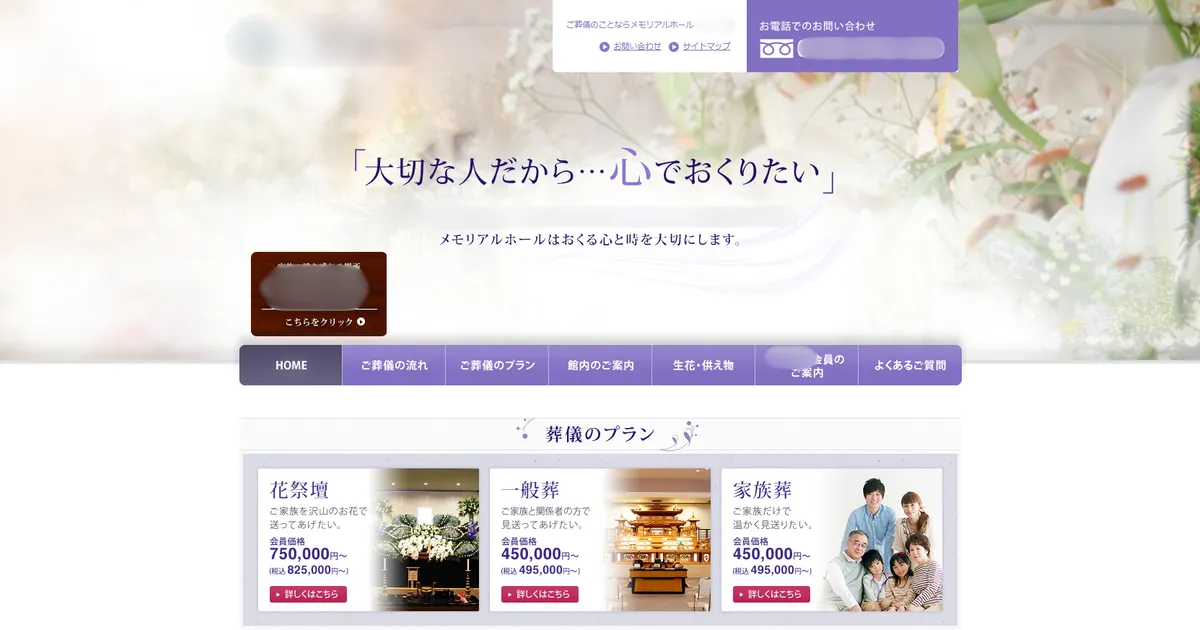Switch to the ご葬儀の流れ tab

pyautogui.click(x=394, y=364)
